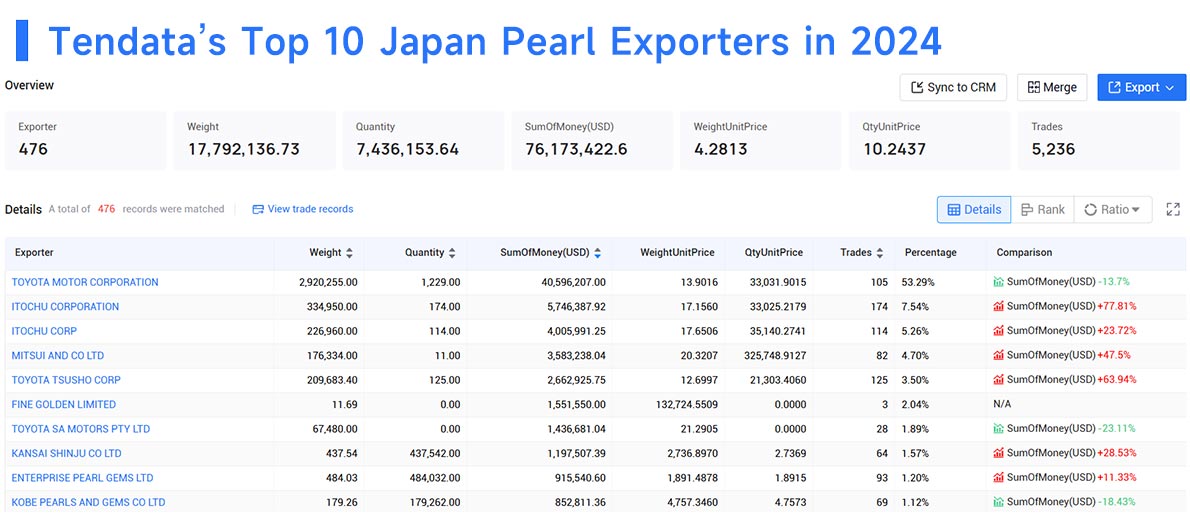Screen dimensions: 1190x520
Task: Click the Exporter column header
Action: (x=34, y=253)
